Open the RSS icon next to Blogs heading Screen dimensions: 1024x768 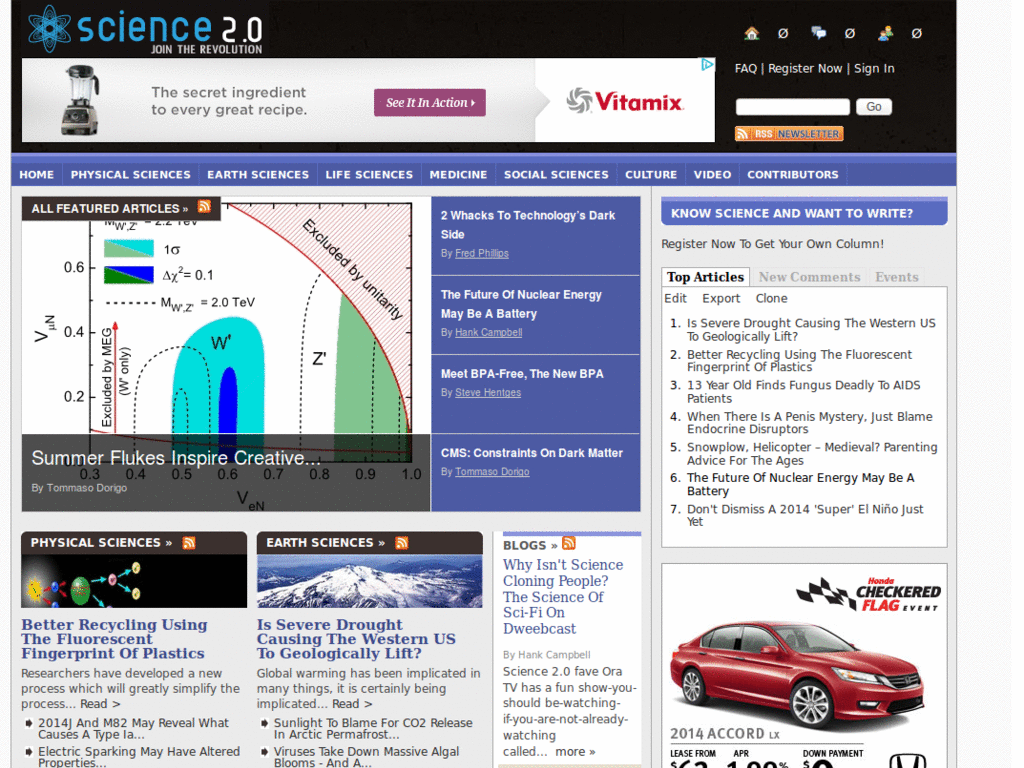(568, 544)
